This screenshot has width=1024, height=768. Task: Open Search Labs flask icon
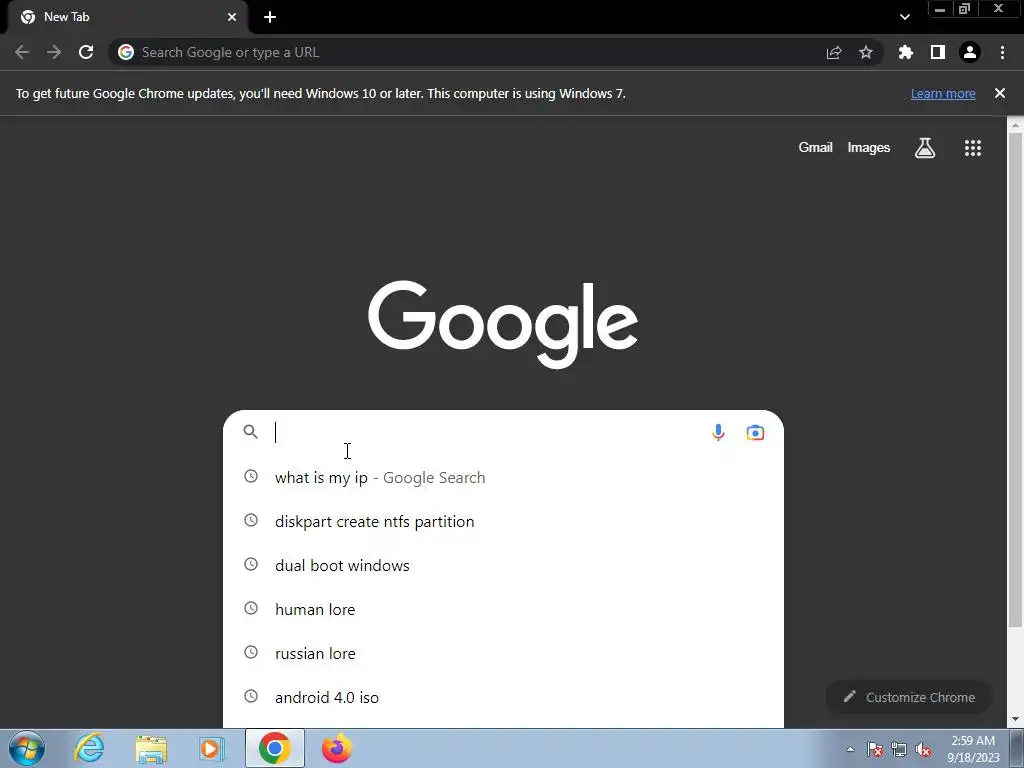[925, 148]
